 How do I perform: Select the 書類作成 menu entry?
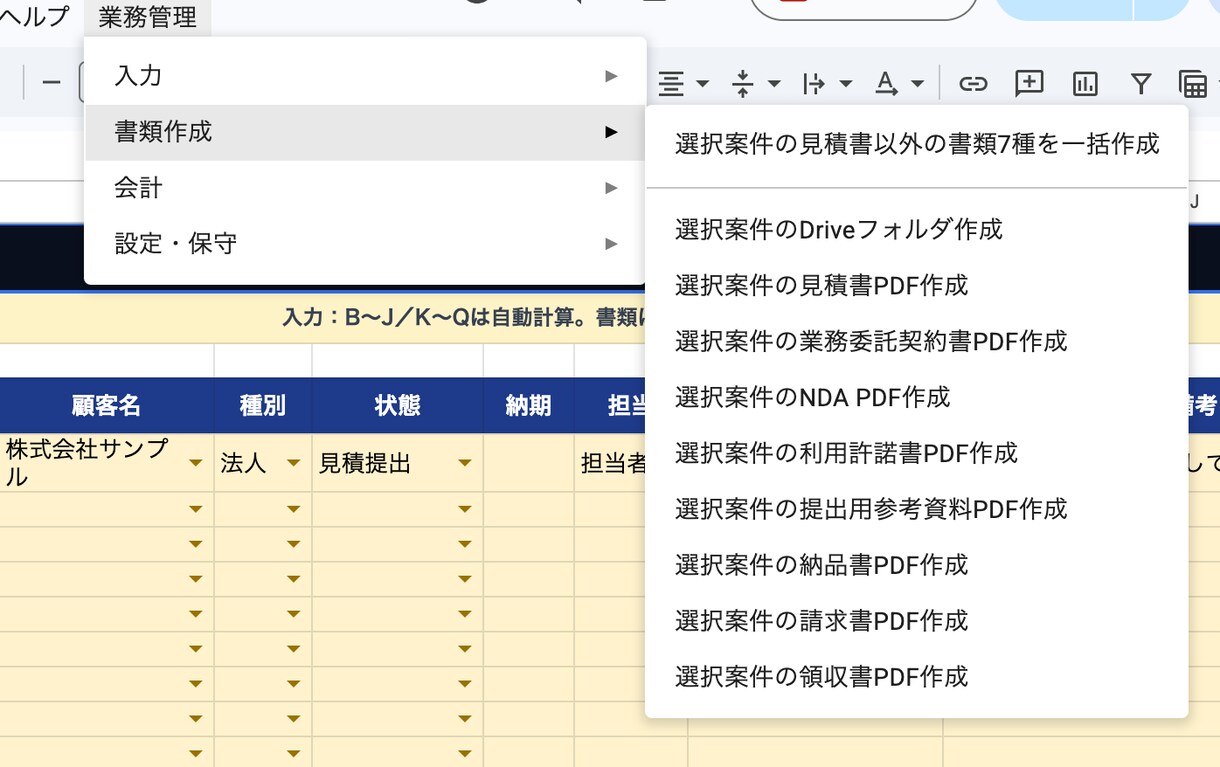point(365,132)
